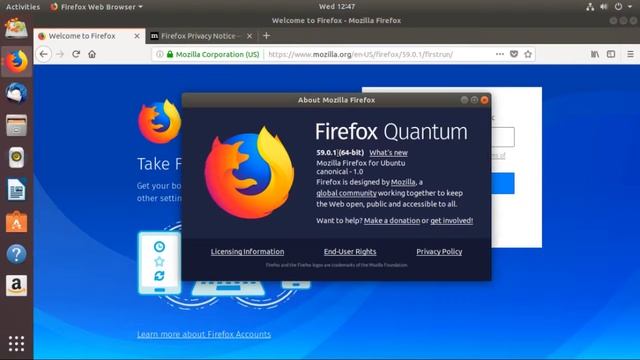Screen dimensions: 640x360
Task: Click the What's new link
Action: [x=388, y=153]
